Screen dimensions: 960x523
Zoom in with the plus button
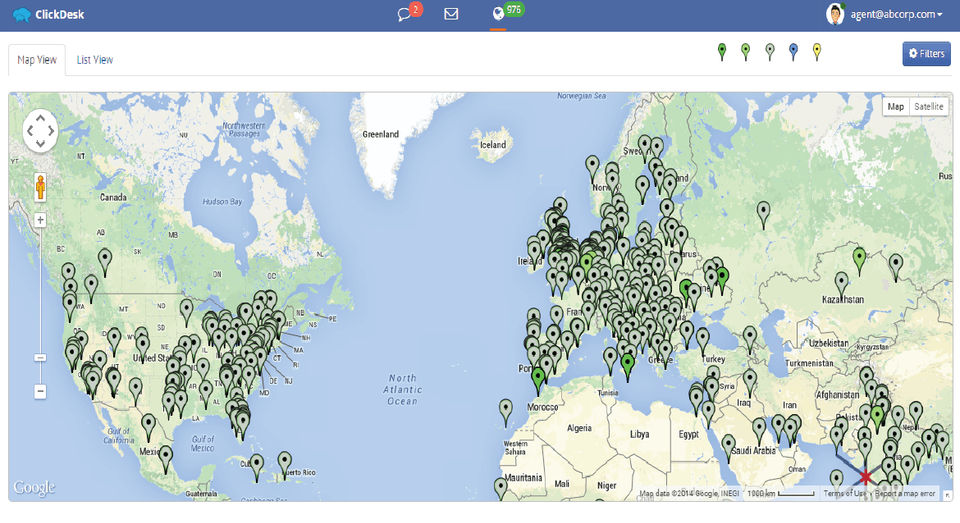coord(40,220)
